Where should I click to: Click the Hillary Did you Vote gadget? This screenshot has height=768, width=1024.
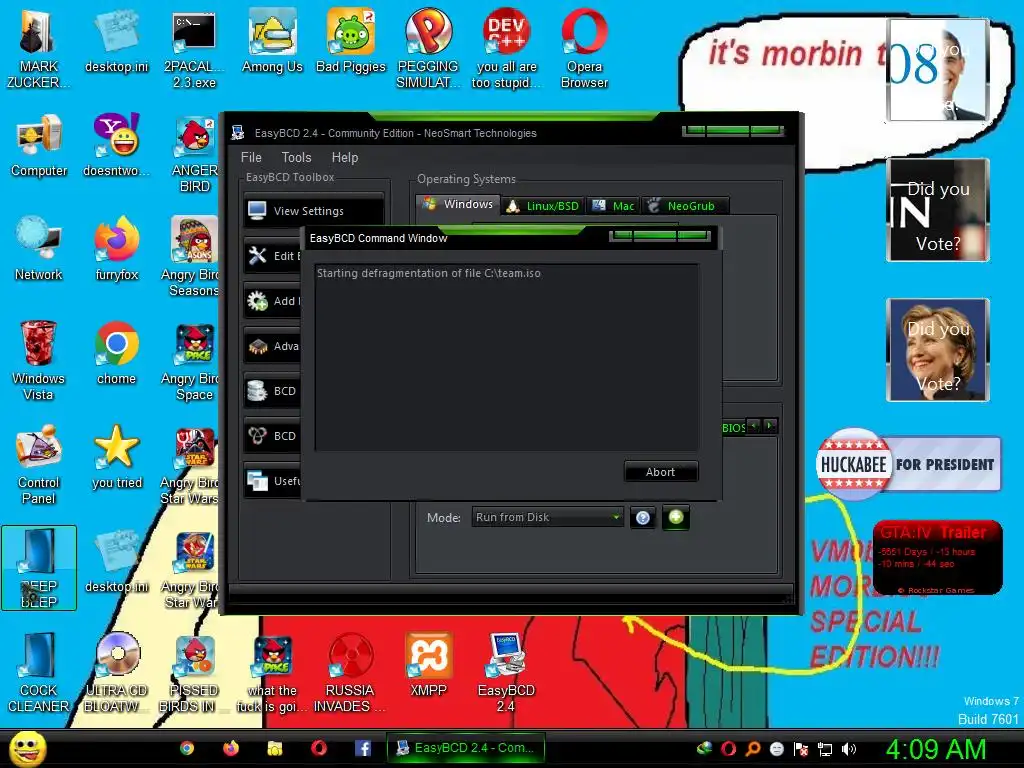click(x=938, y=350)
